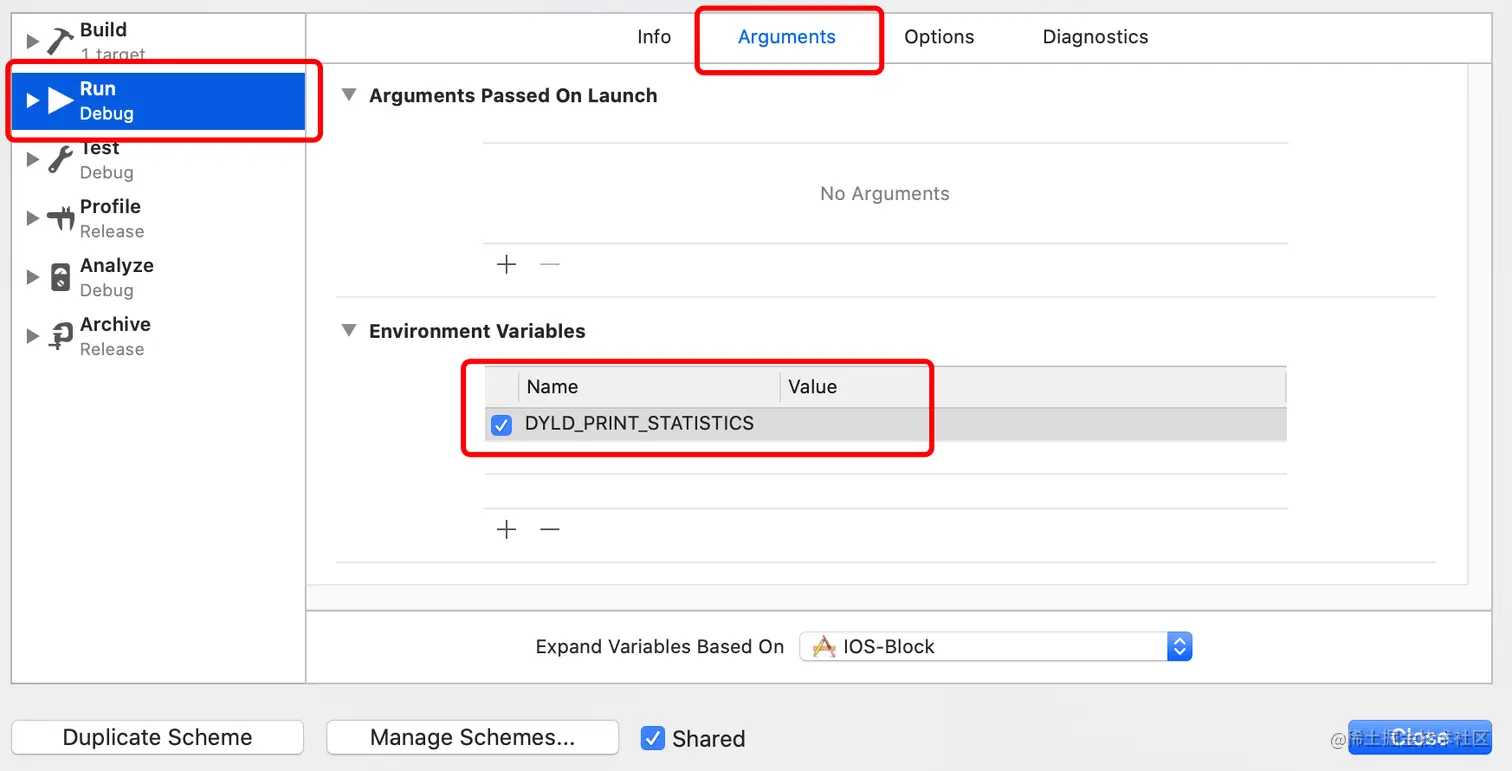
Task: Remove selected environment variable with minus
Action: [x=550, y=529]
